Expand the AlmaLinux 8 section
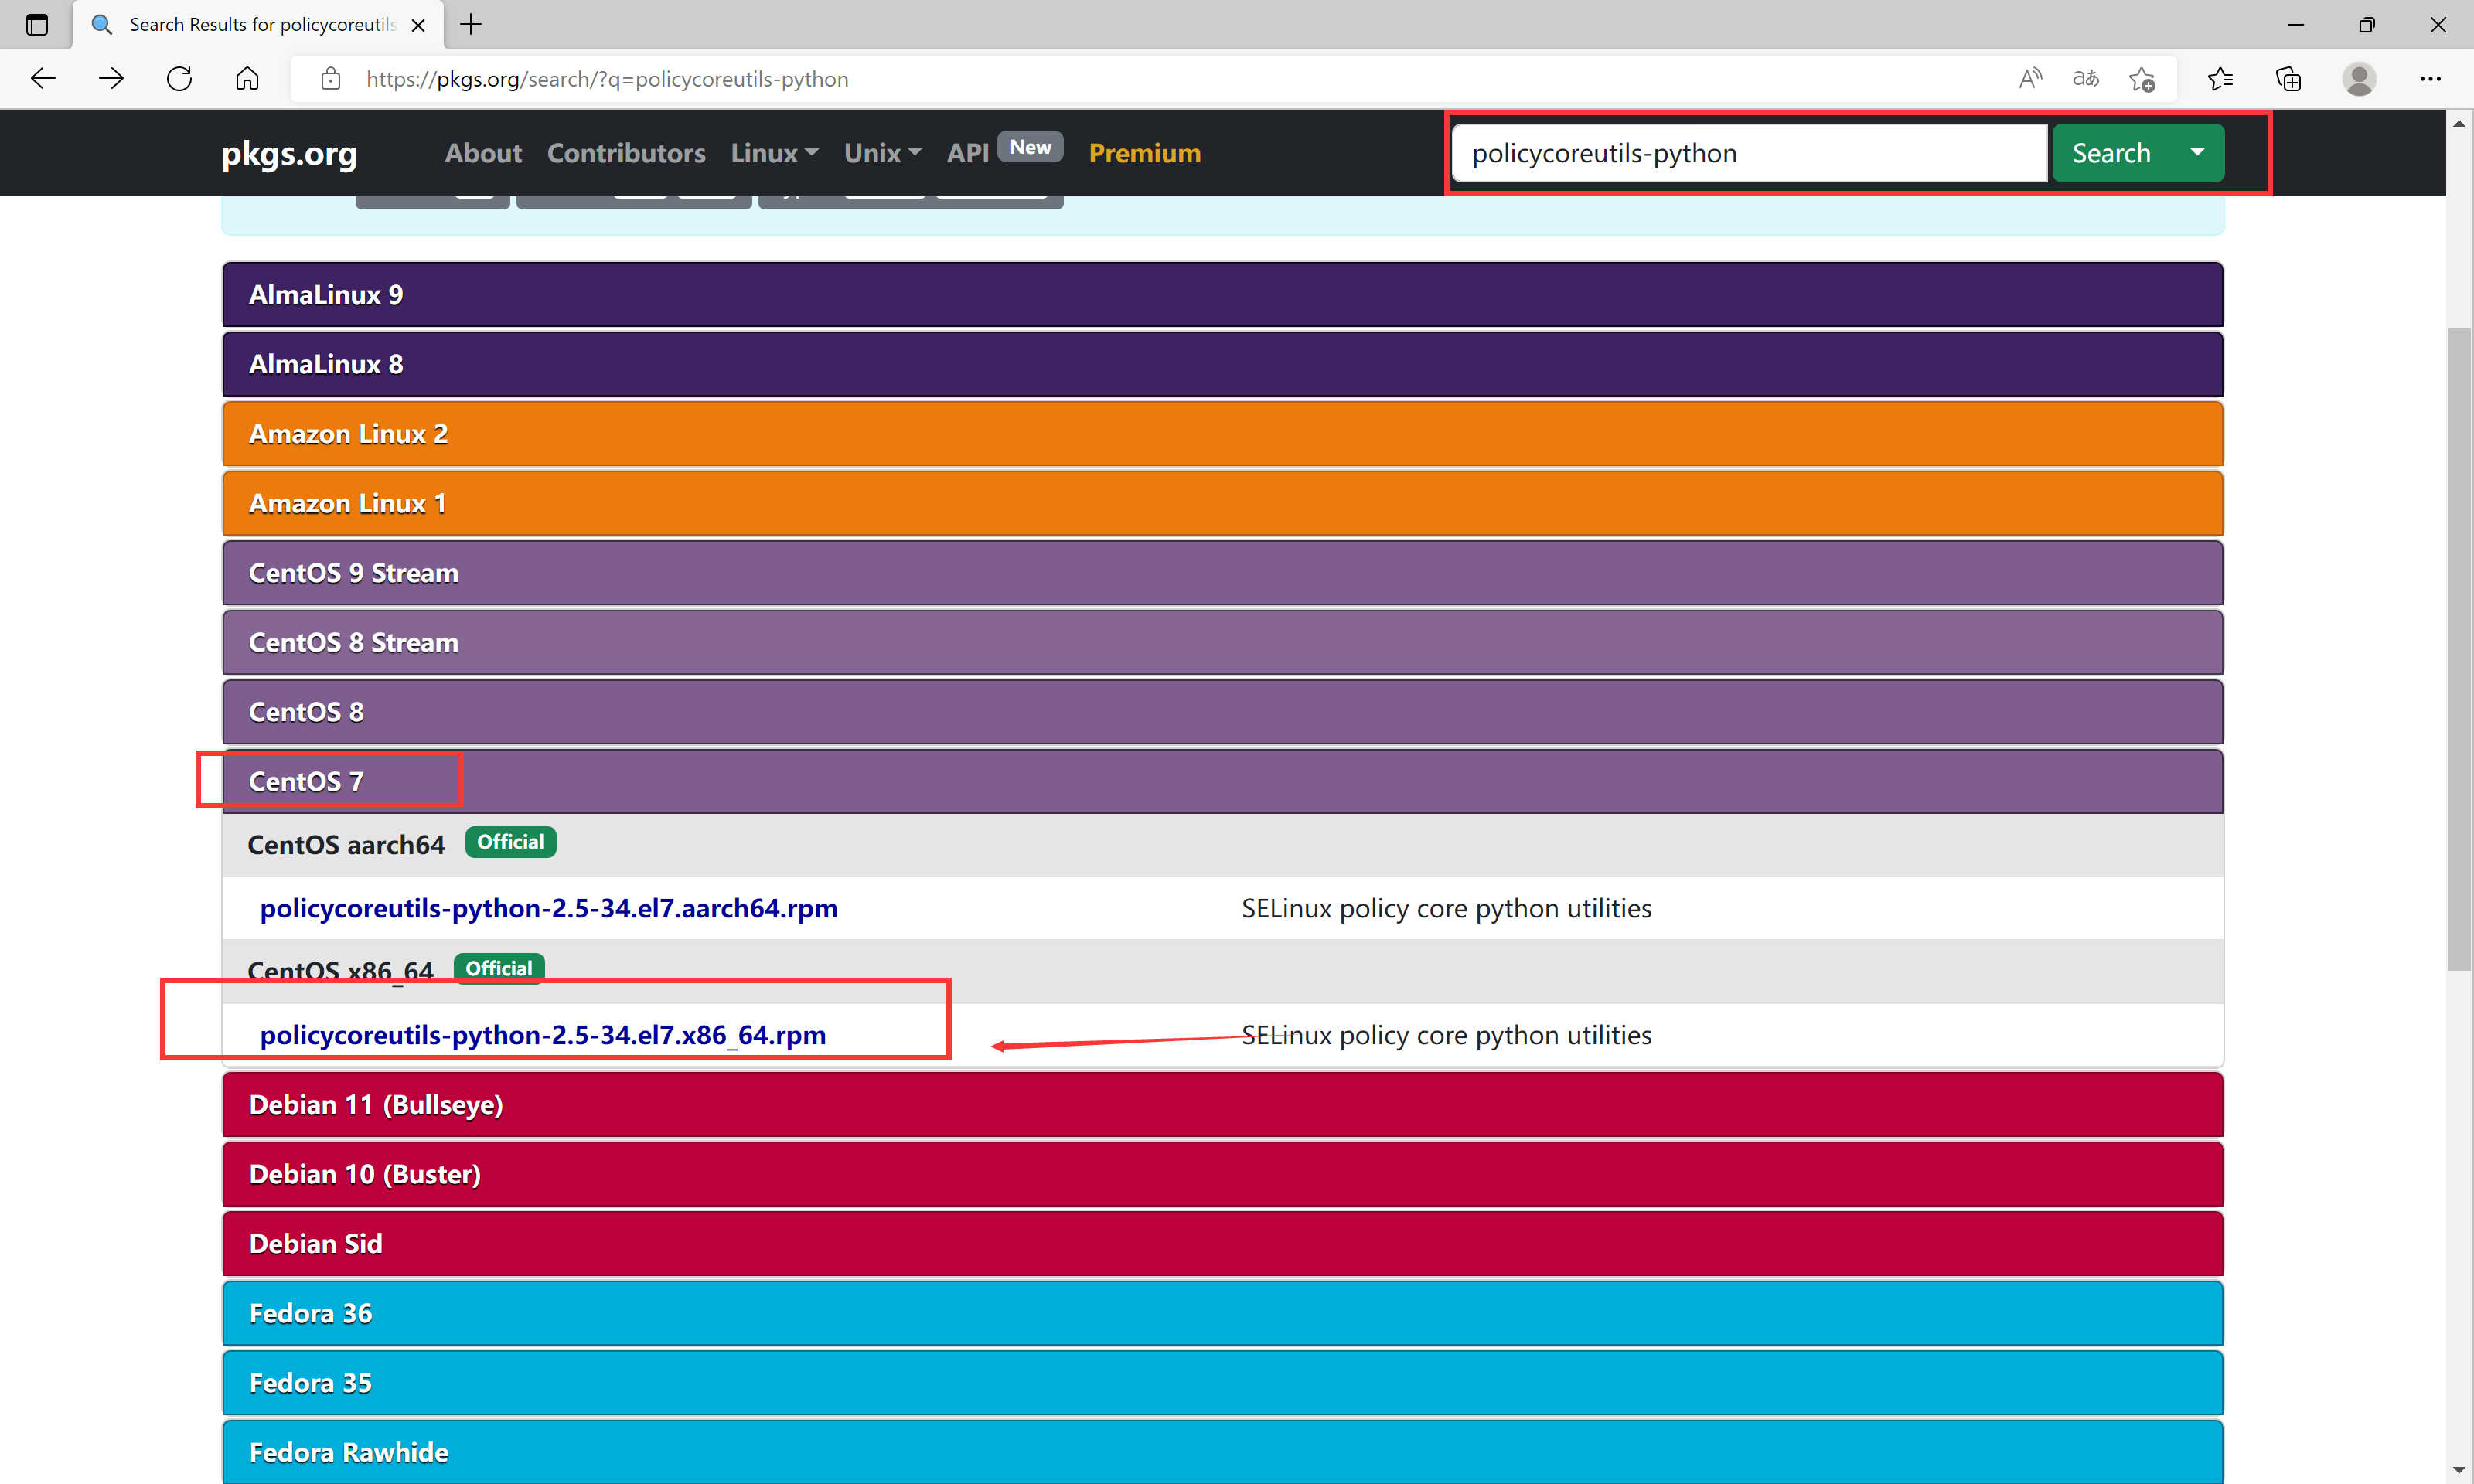Screen dimensions: 2474x1484 1222,364
